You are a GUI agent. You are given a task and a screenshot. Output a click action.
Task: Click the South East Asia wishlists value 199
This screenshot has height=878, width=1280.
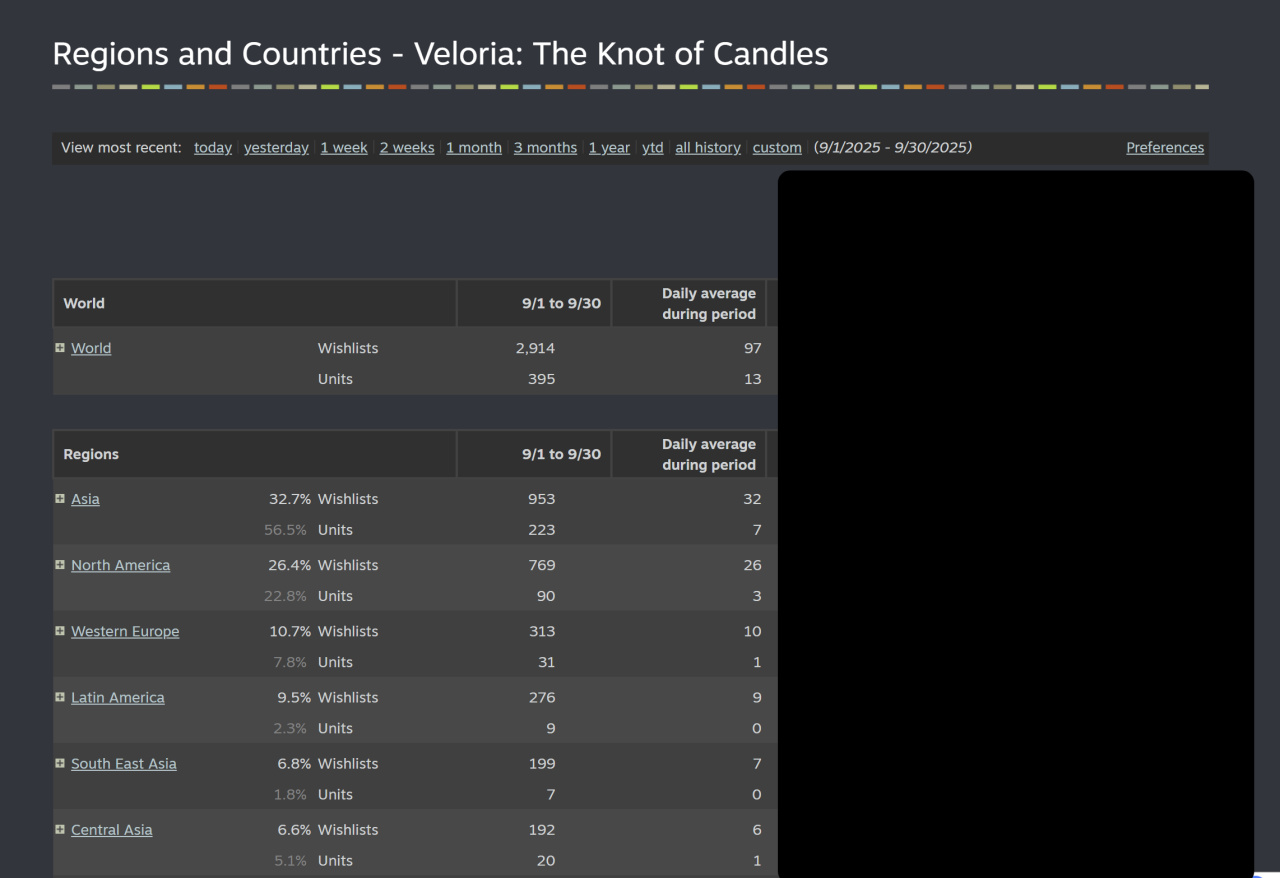click(x=542, y=763)
